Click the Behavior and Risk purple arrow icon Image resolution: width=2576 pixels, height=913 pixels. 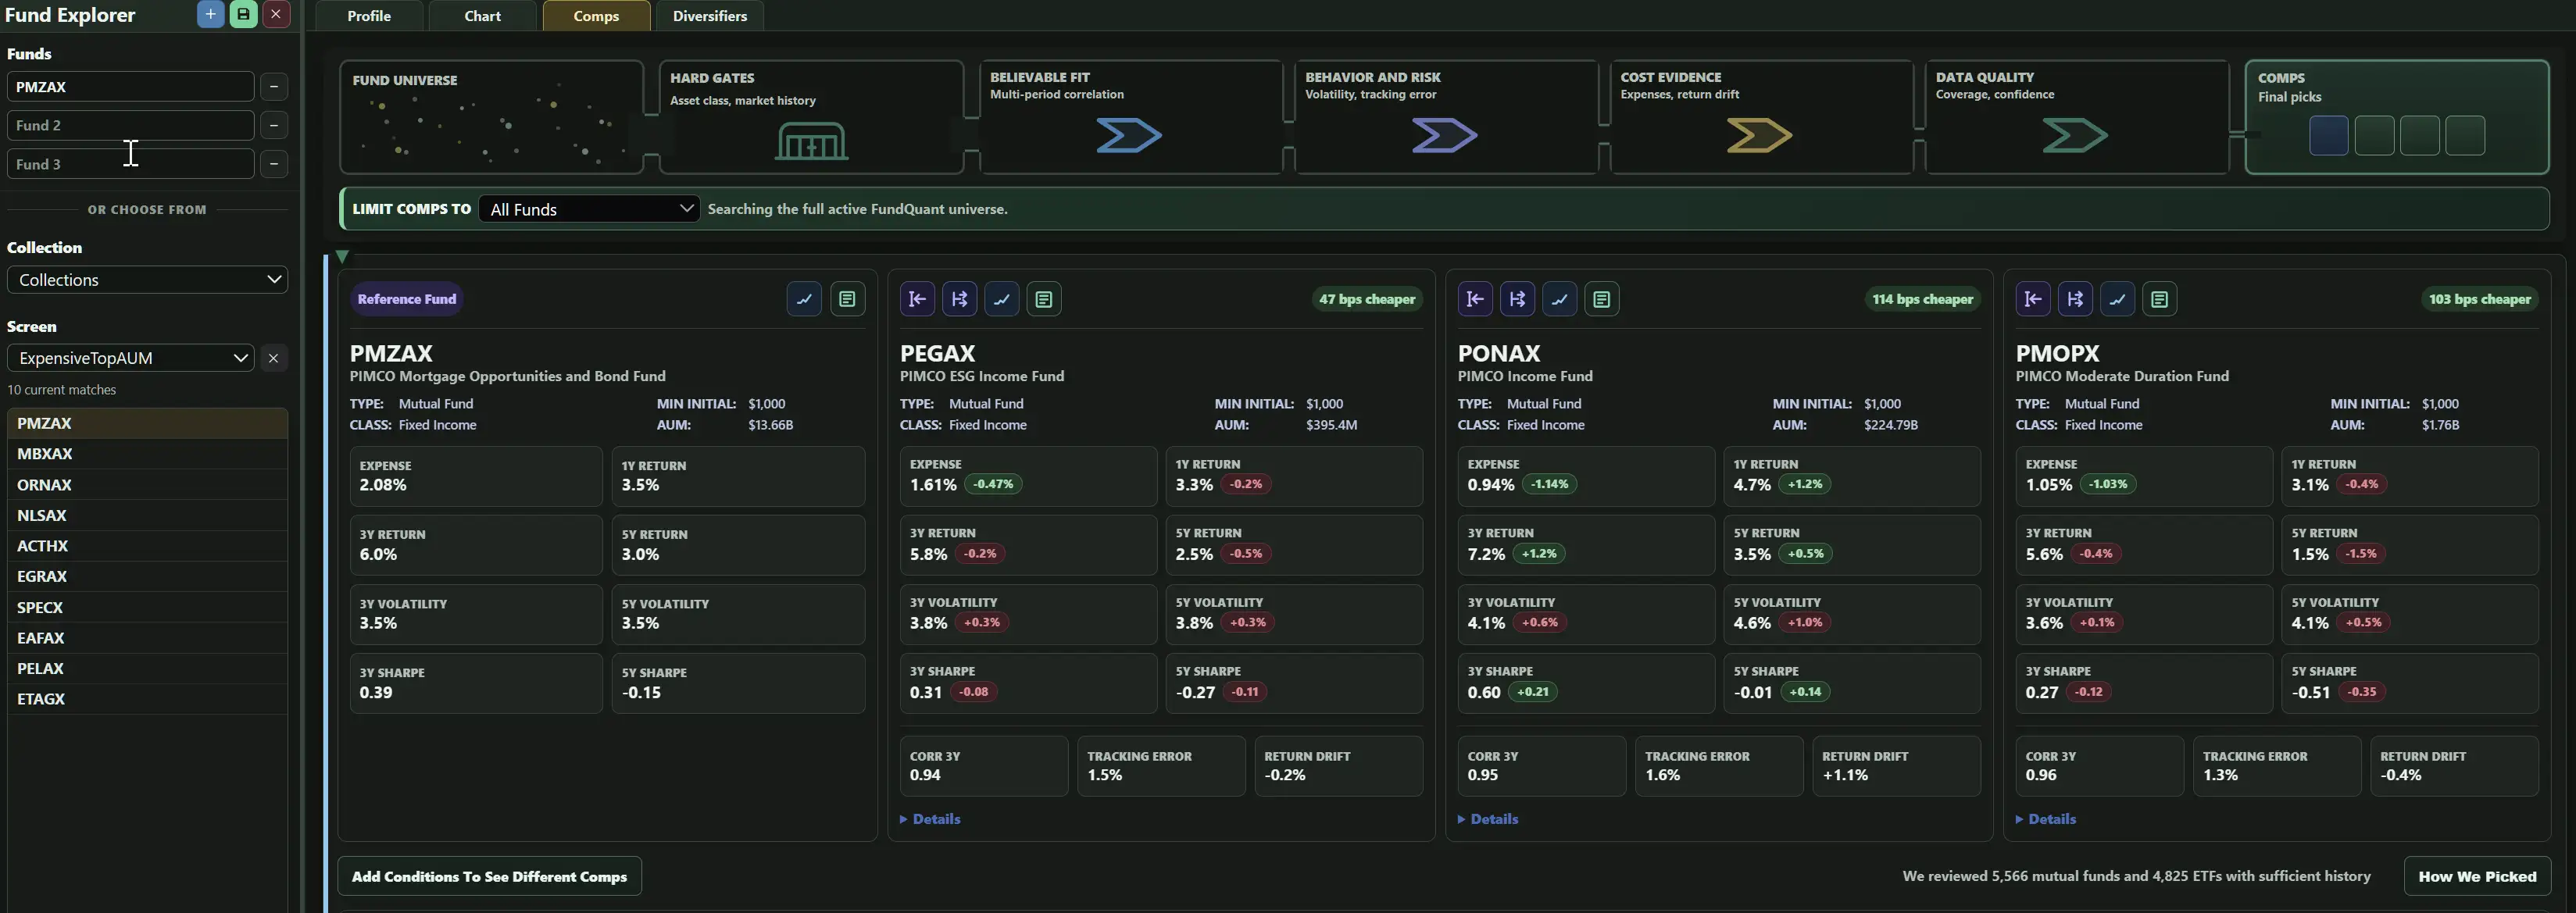(1444, 135)
